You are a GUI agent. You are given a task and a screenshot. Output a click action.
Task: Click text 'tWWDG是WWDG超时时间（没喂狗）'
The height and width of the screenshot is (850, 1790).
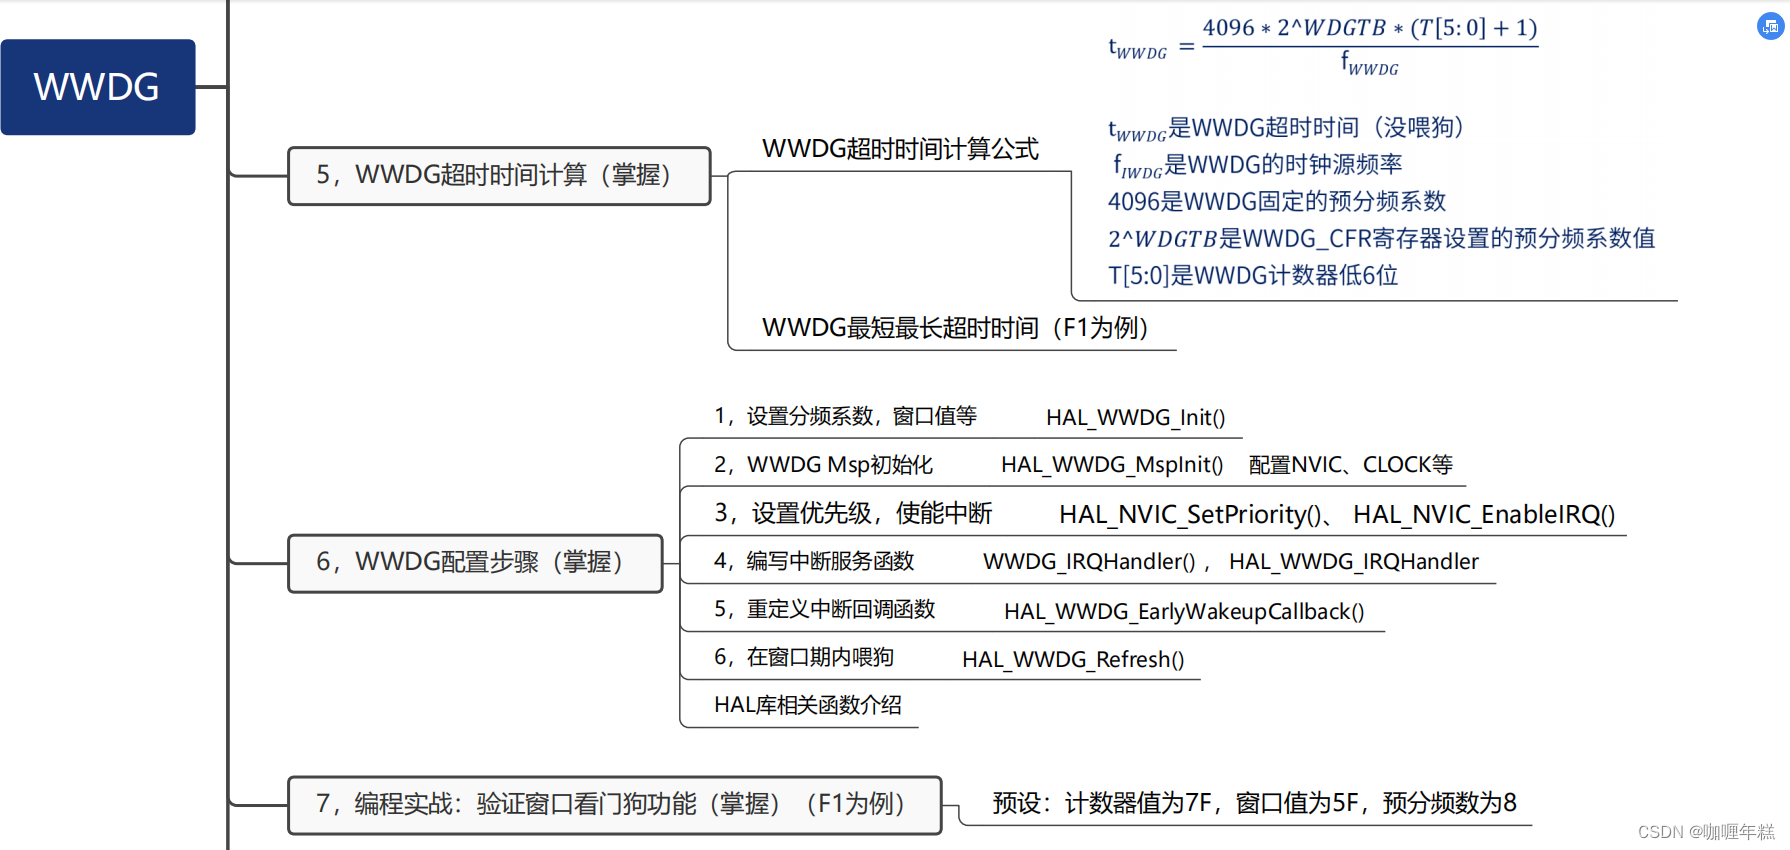point(1286,128)
